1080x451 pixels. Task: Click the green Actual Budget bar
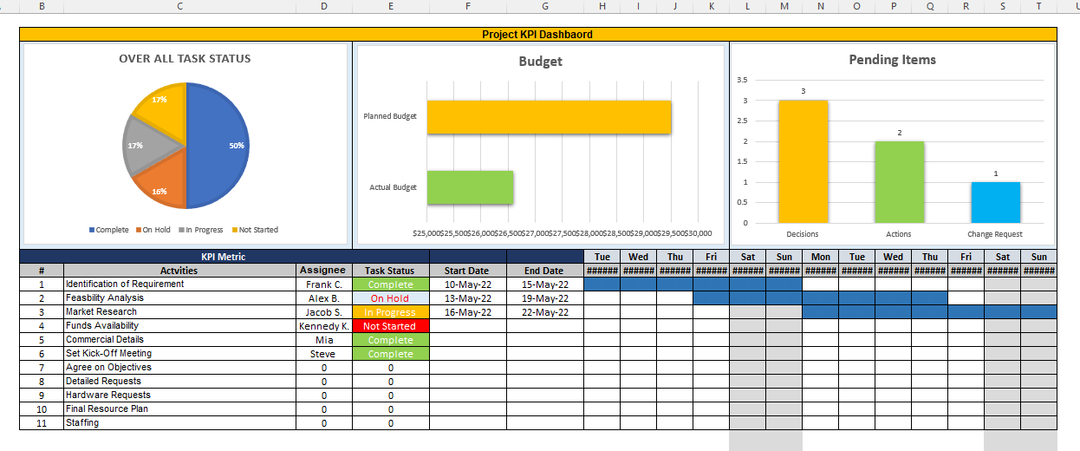pos(470,187)
